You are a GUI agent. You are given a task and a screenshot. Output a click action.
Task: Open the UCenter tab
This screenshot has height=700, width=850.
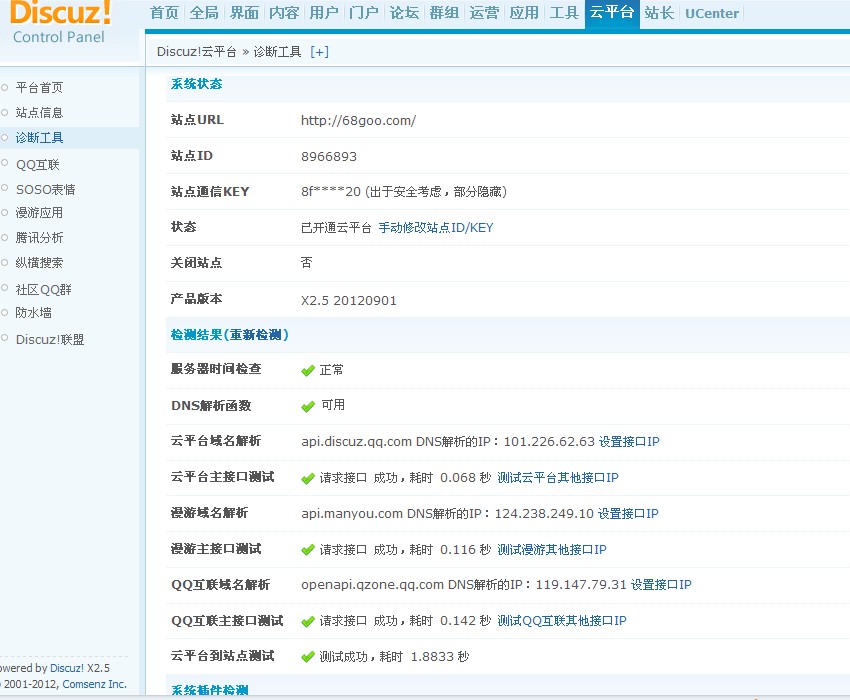point(712,13)
